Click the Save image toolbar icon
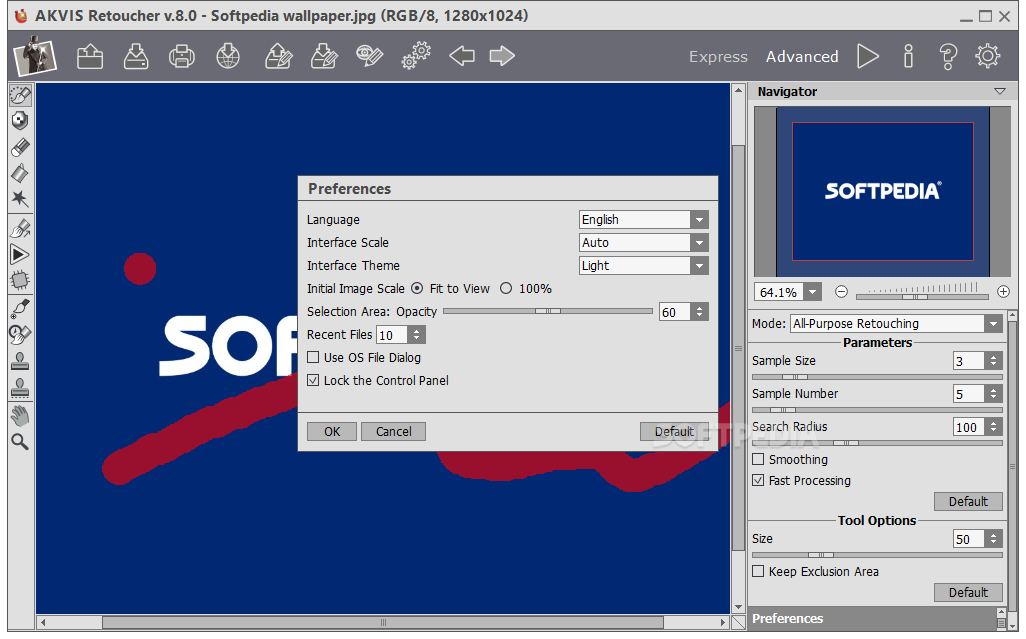This screenshot has height=639, width=1026. click(x=135, y=56)
